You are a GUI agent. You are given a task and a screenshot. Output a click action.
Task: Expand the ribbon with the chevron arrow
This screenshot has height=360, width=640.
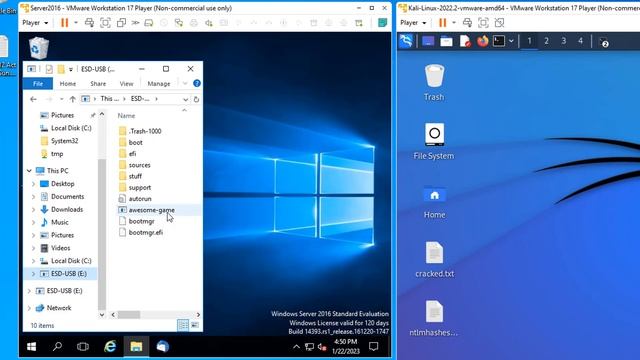pyautogui.click(x=185, y=83)
